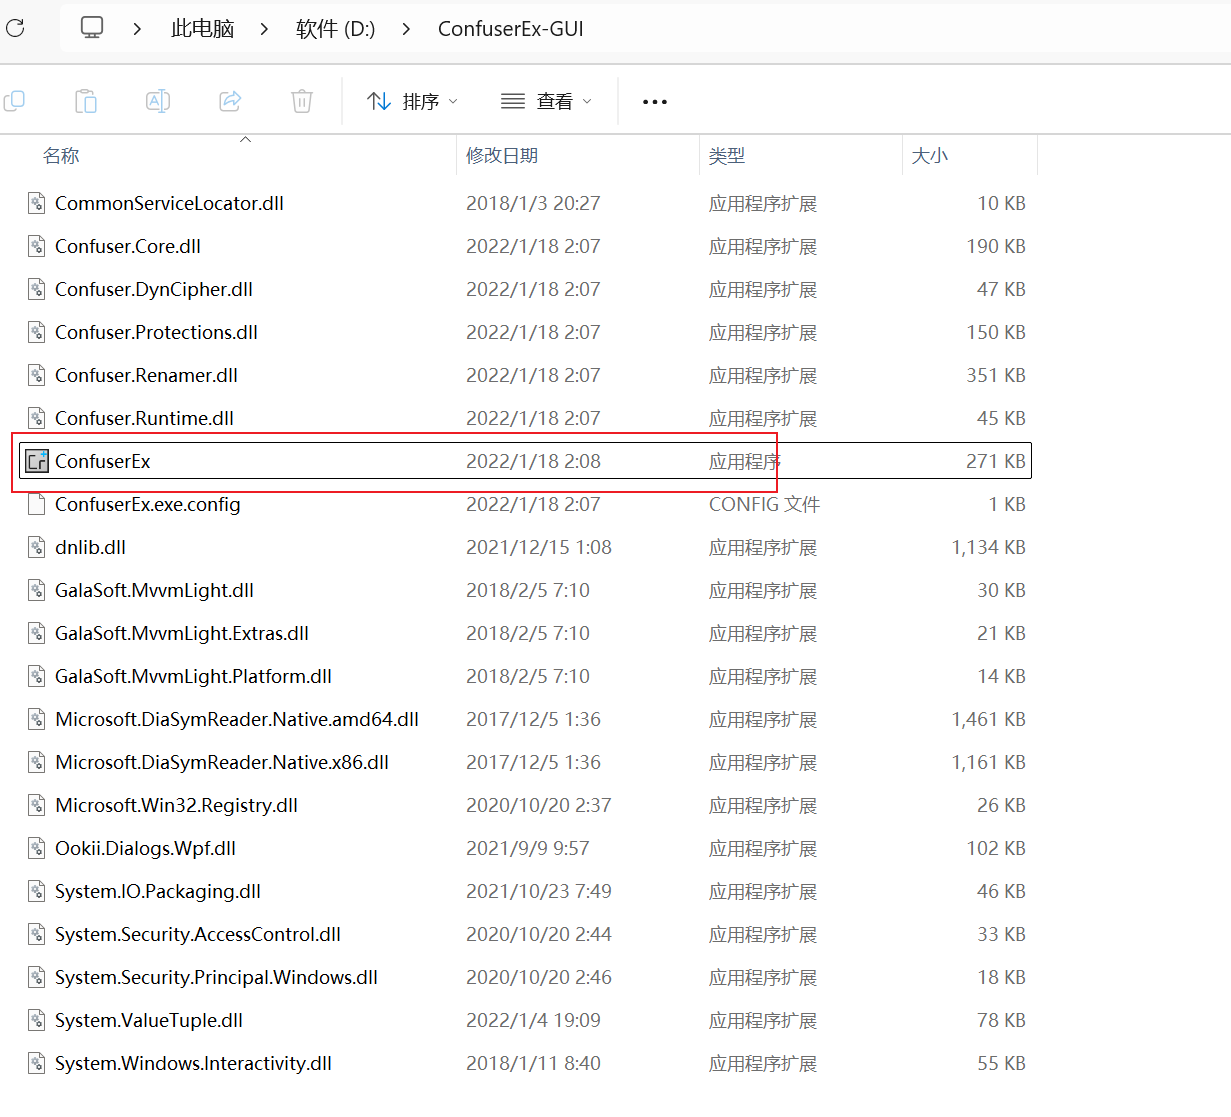This screenshot has height=1117, width=1231.
Task: Click the Confuser.DynCipher.dll file icon
Action: (x=37, y=289)
